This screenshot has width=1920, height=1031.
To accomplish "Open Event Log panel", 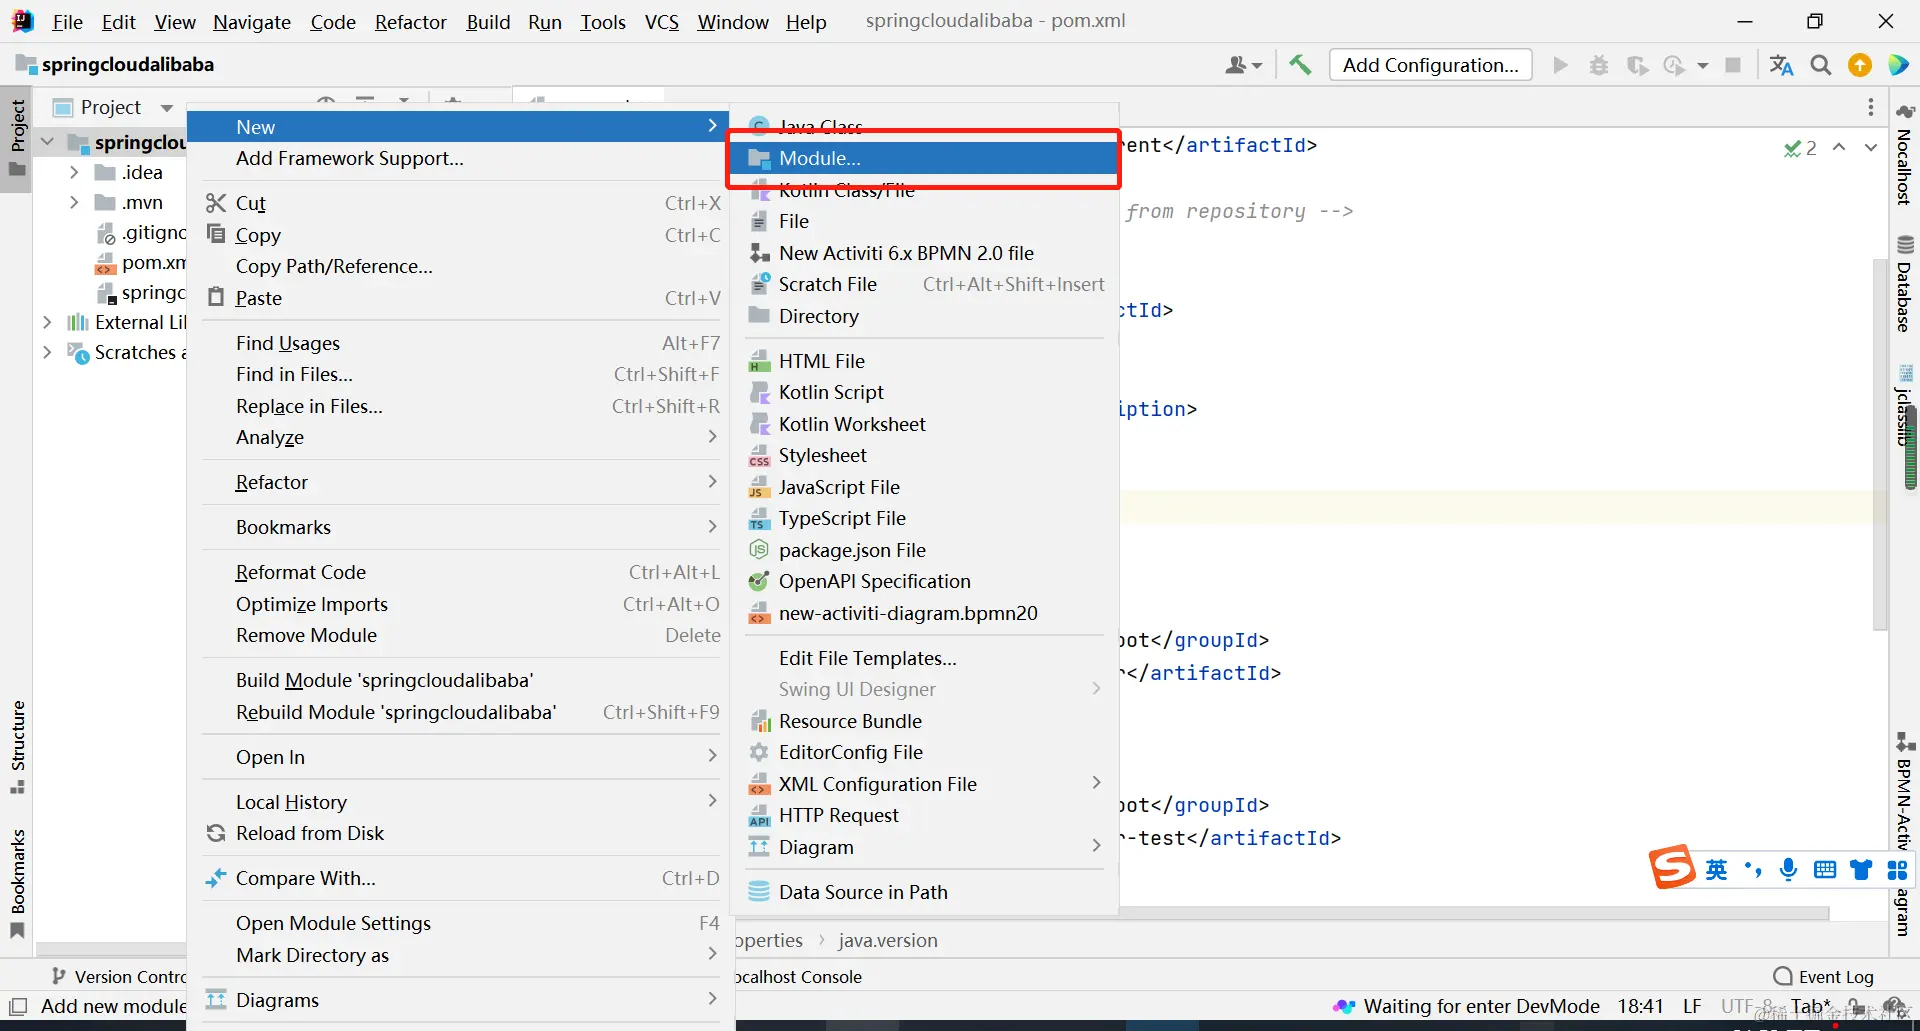I will (1823, 977).
